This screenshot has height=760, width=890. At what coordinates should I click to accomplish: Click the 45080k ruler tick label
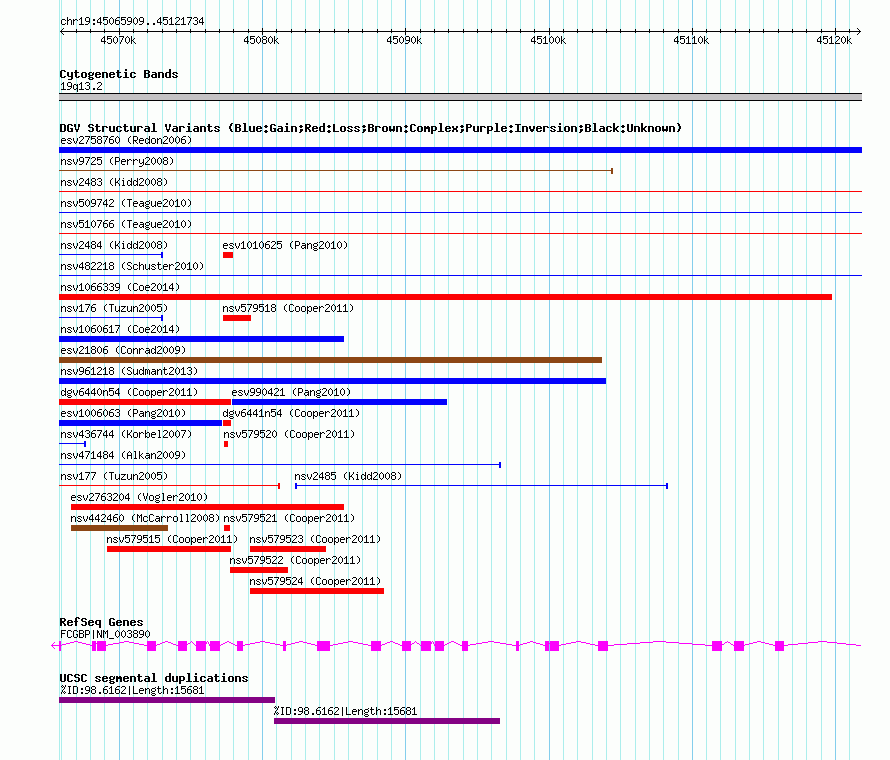(x=261, y=40)
